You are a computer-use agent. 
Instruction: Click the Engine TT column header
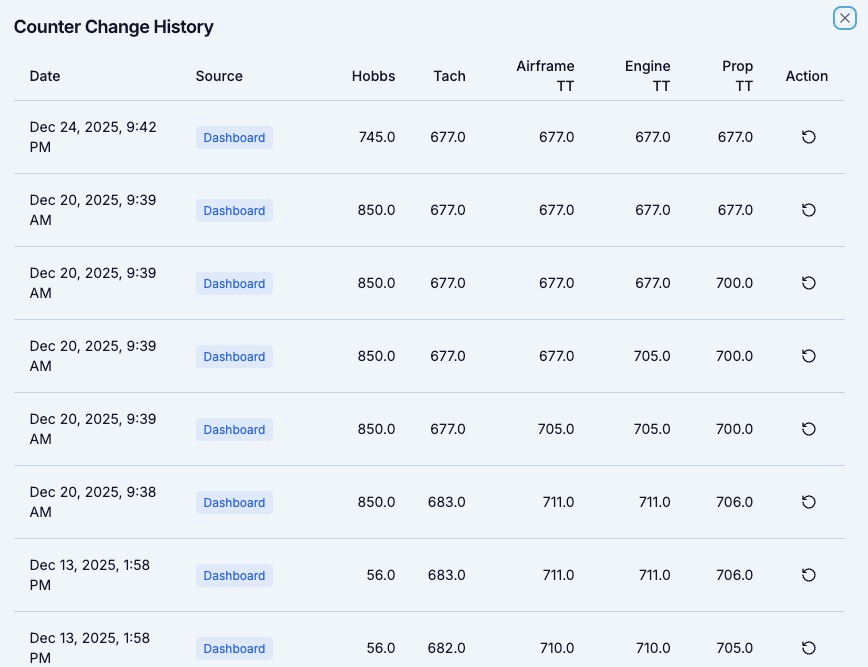pyautogui.click(x=648, y=76)
